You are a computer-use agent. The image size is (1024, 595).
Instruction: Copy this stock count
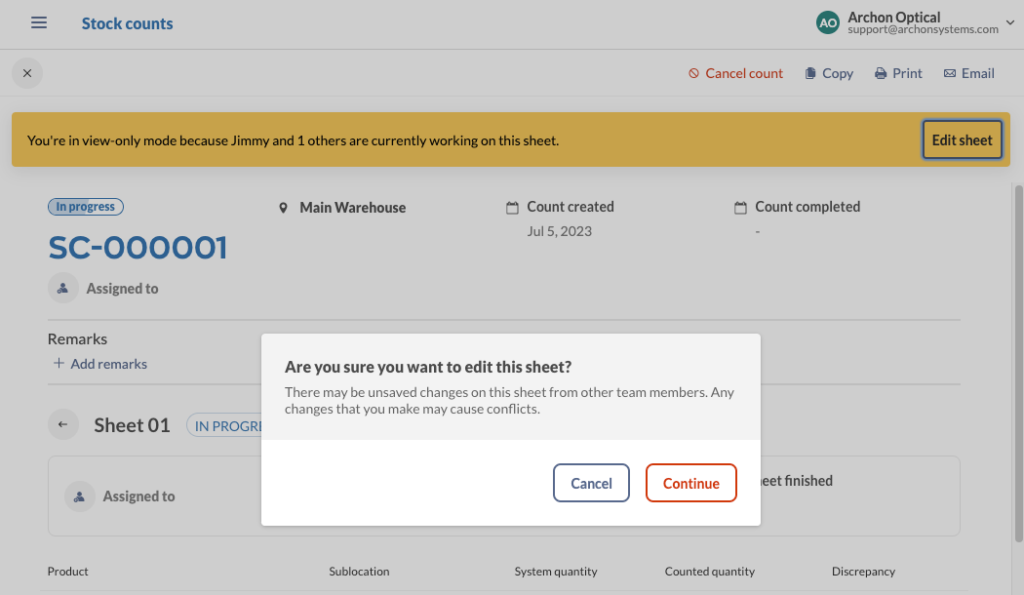tap(828, 72)
